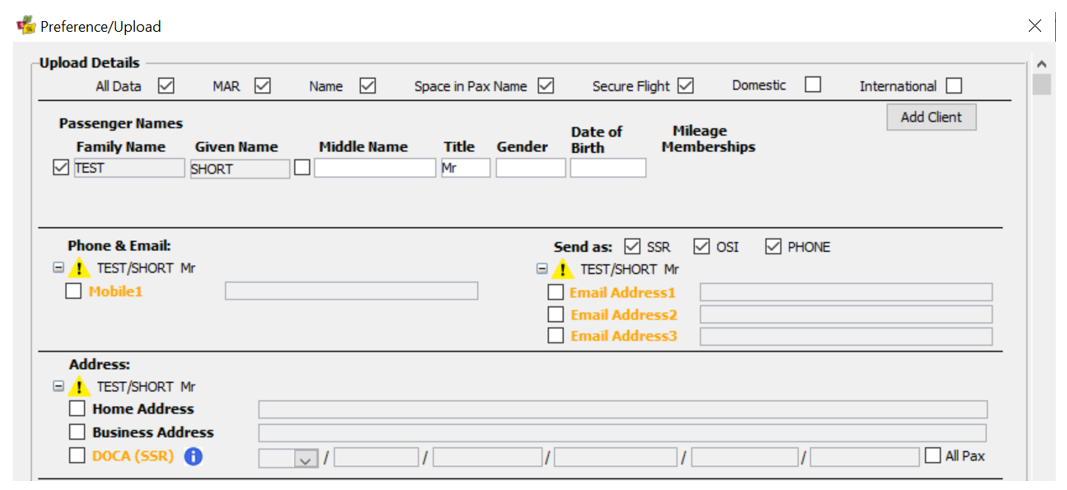Tick the Mobile1 checkbox
Image resolution: width=1067 pixels, height=490 pixels.
pos(73,291)
